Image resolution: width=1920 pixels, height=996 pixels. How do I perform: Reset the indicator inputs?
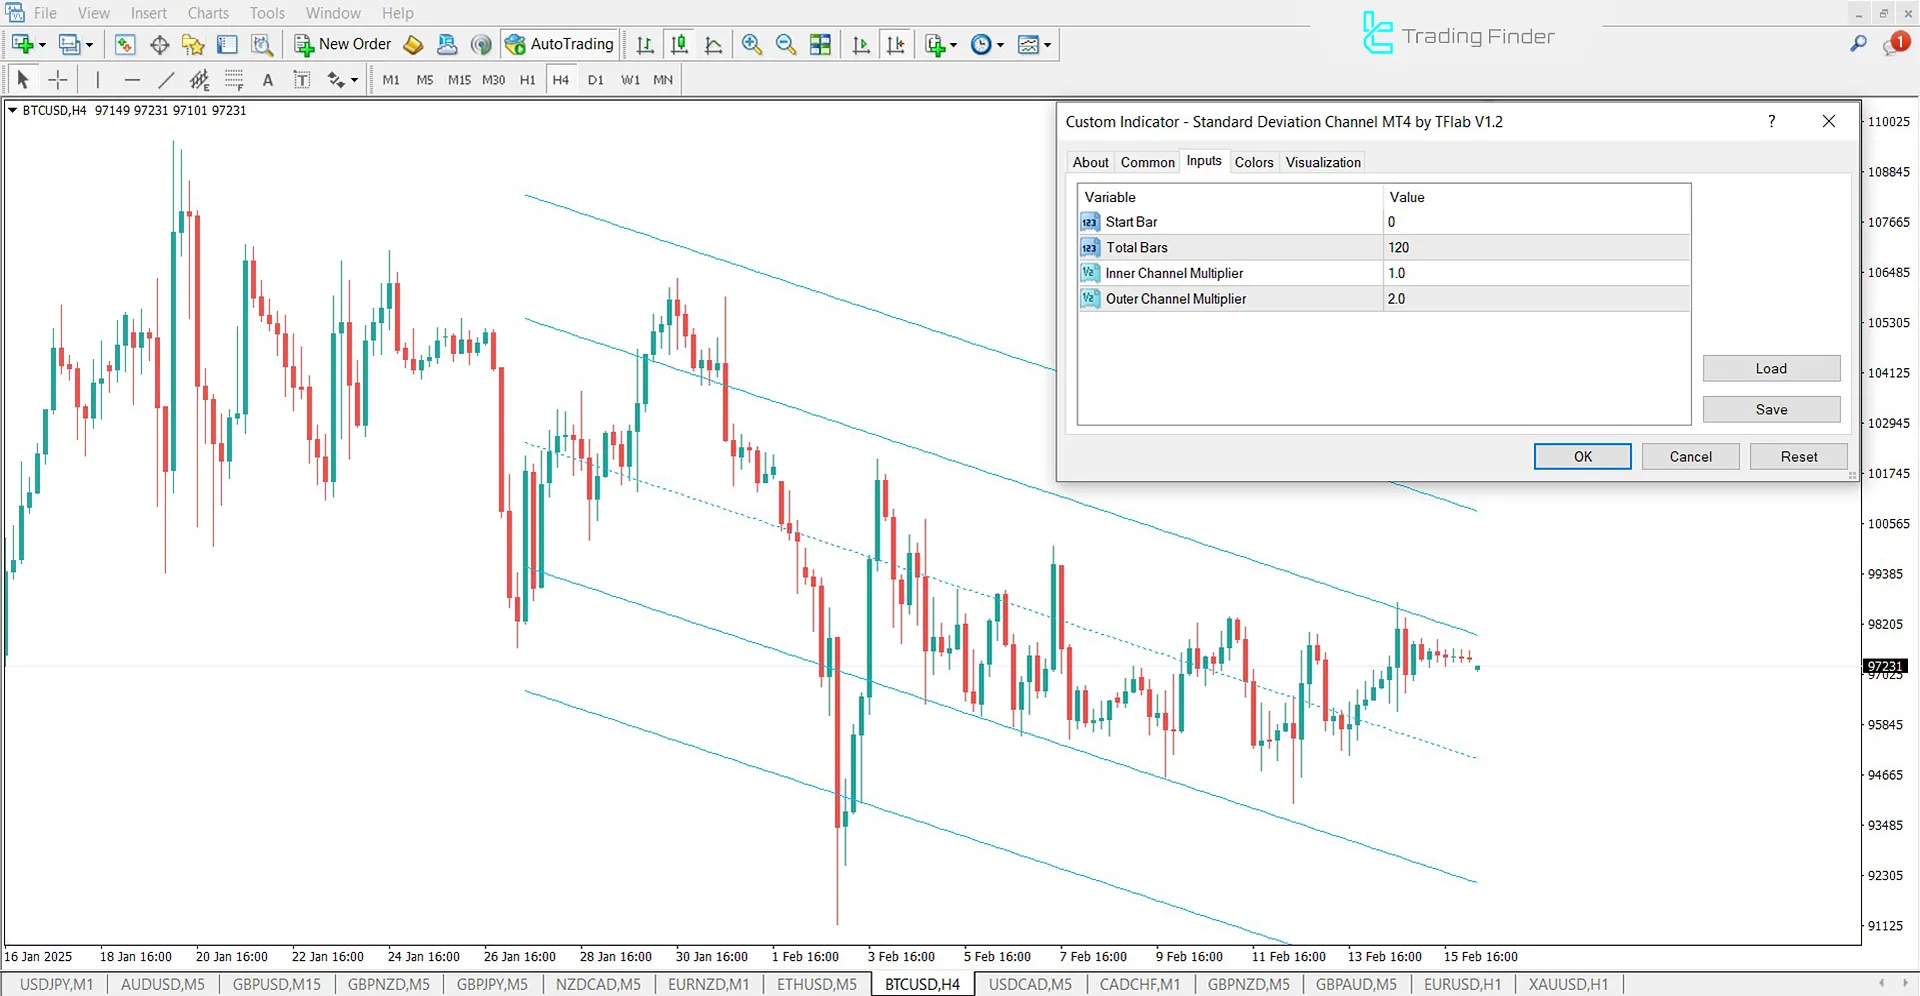(1798, 456)
